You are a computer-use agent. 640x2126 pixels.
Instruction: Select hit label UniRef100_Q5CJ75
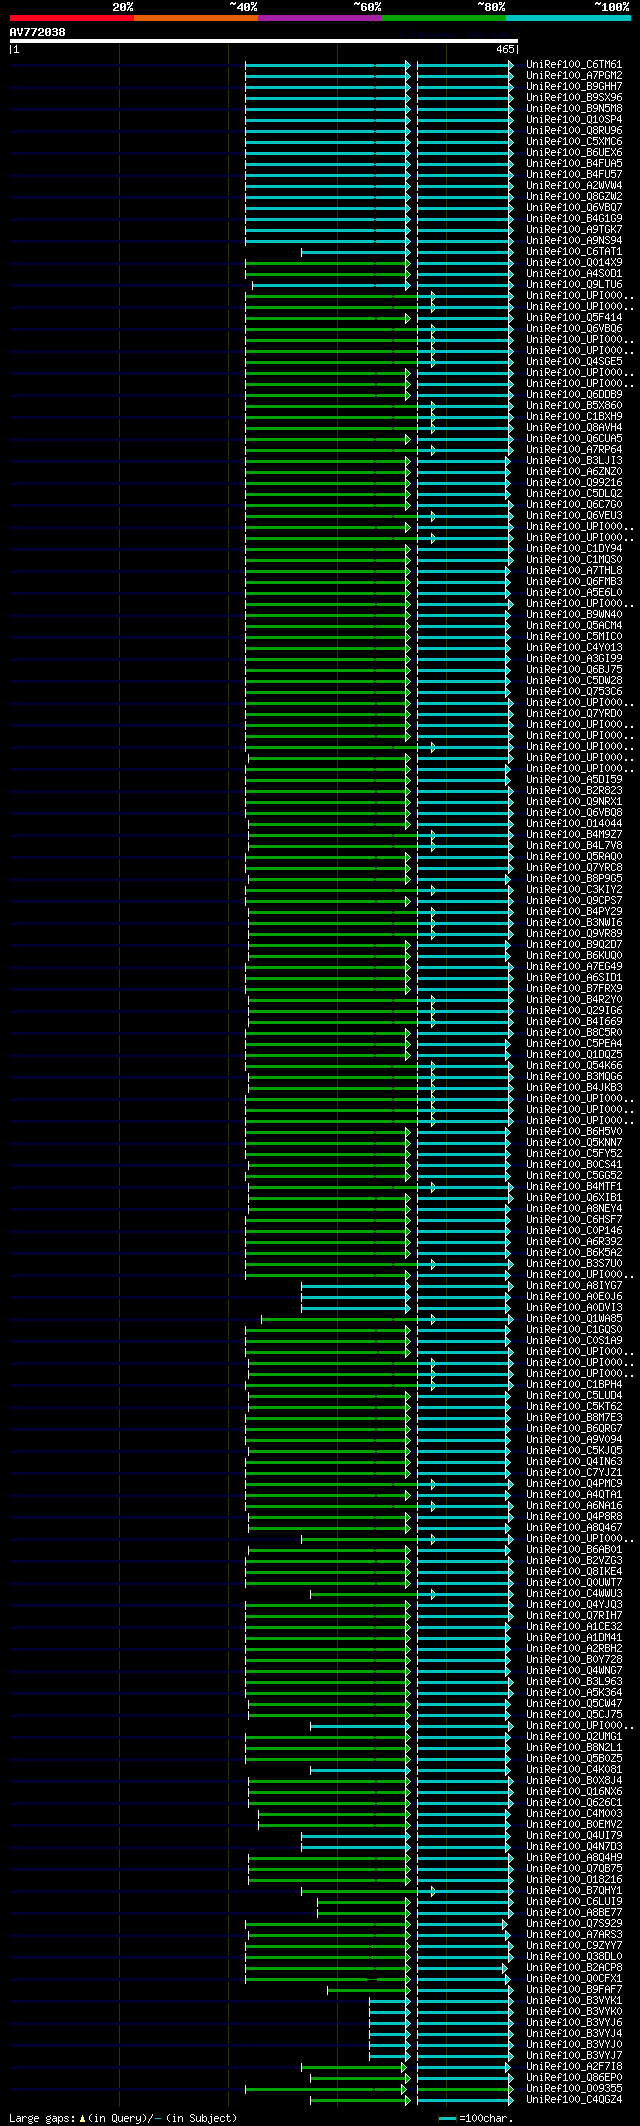click(574, 1714)
